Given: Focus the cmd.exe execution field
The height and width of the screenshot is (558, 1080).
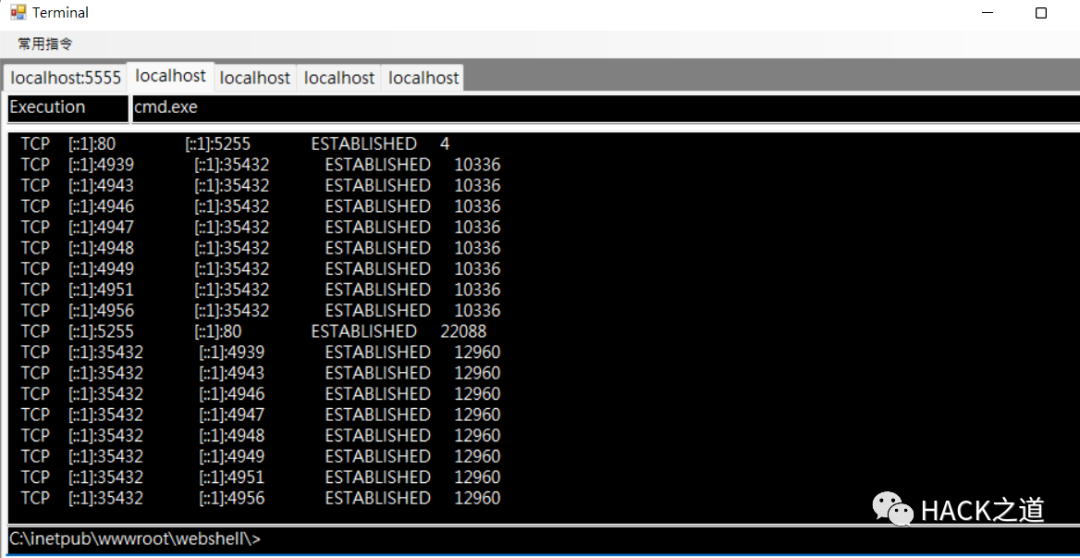Looking at the screenshot, I should 605,108.
